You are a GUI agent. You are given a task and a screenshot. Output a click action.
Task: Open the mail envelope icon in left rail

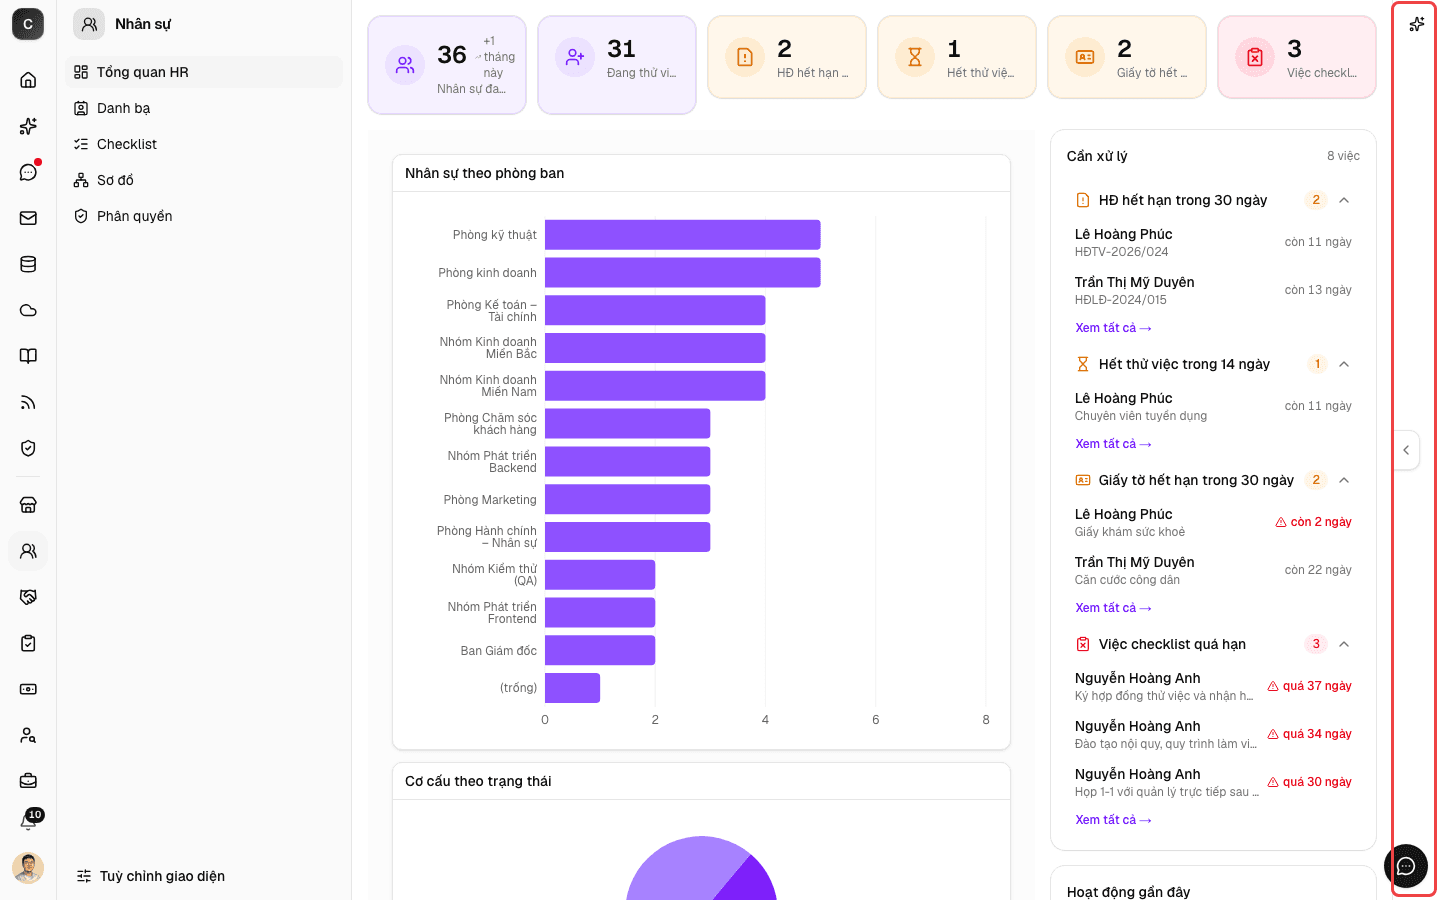tap(28, 218)
